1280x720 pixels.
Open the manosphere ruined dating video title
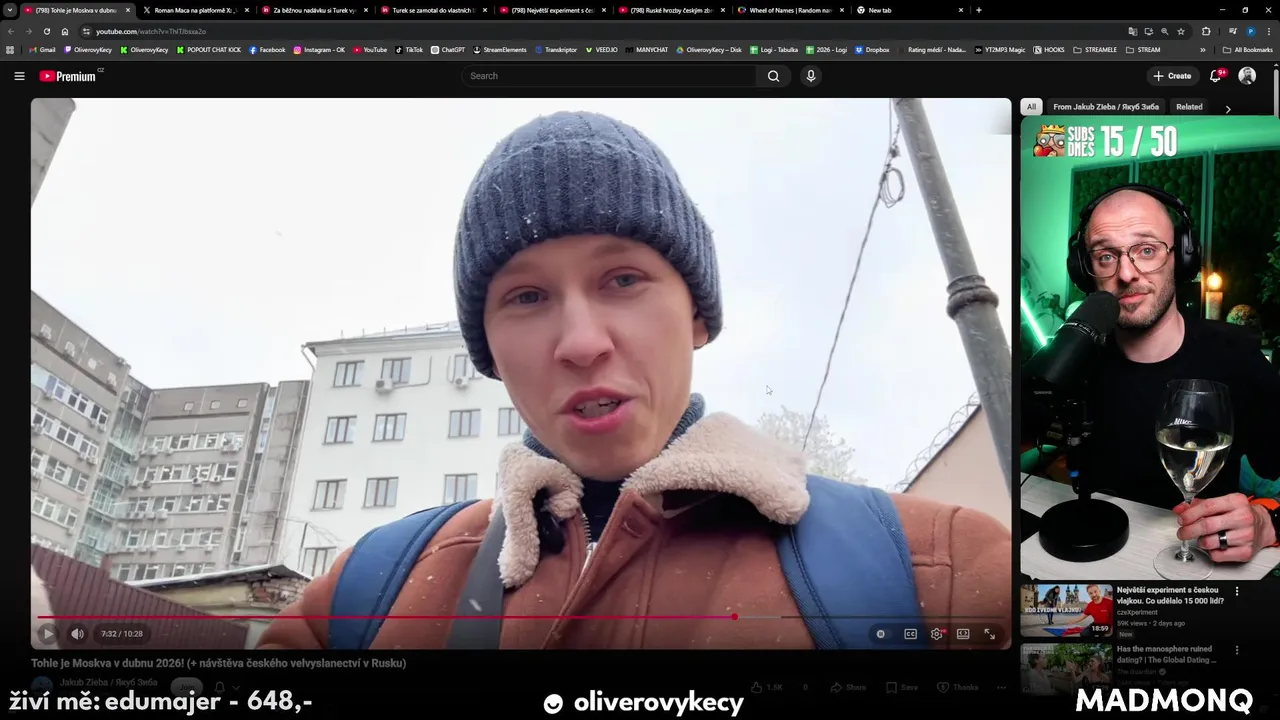pyautogui.click(x=1165, y=655)
